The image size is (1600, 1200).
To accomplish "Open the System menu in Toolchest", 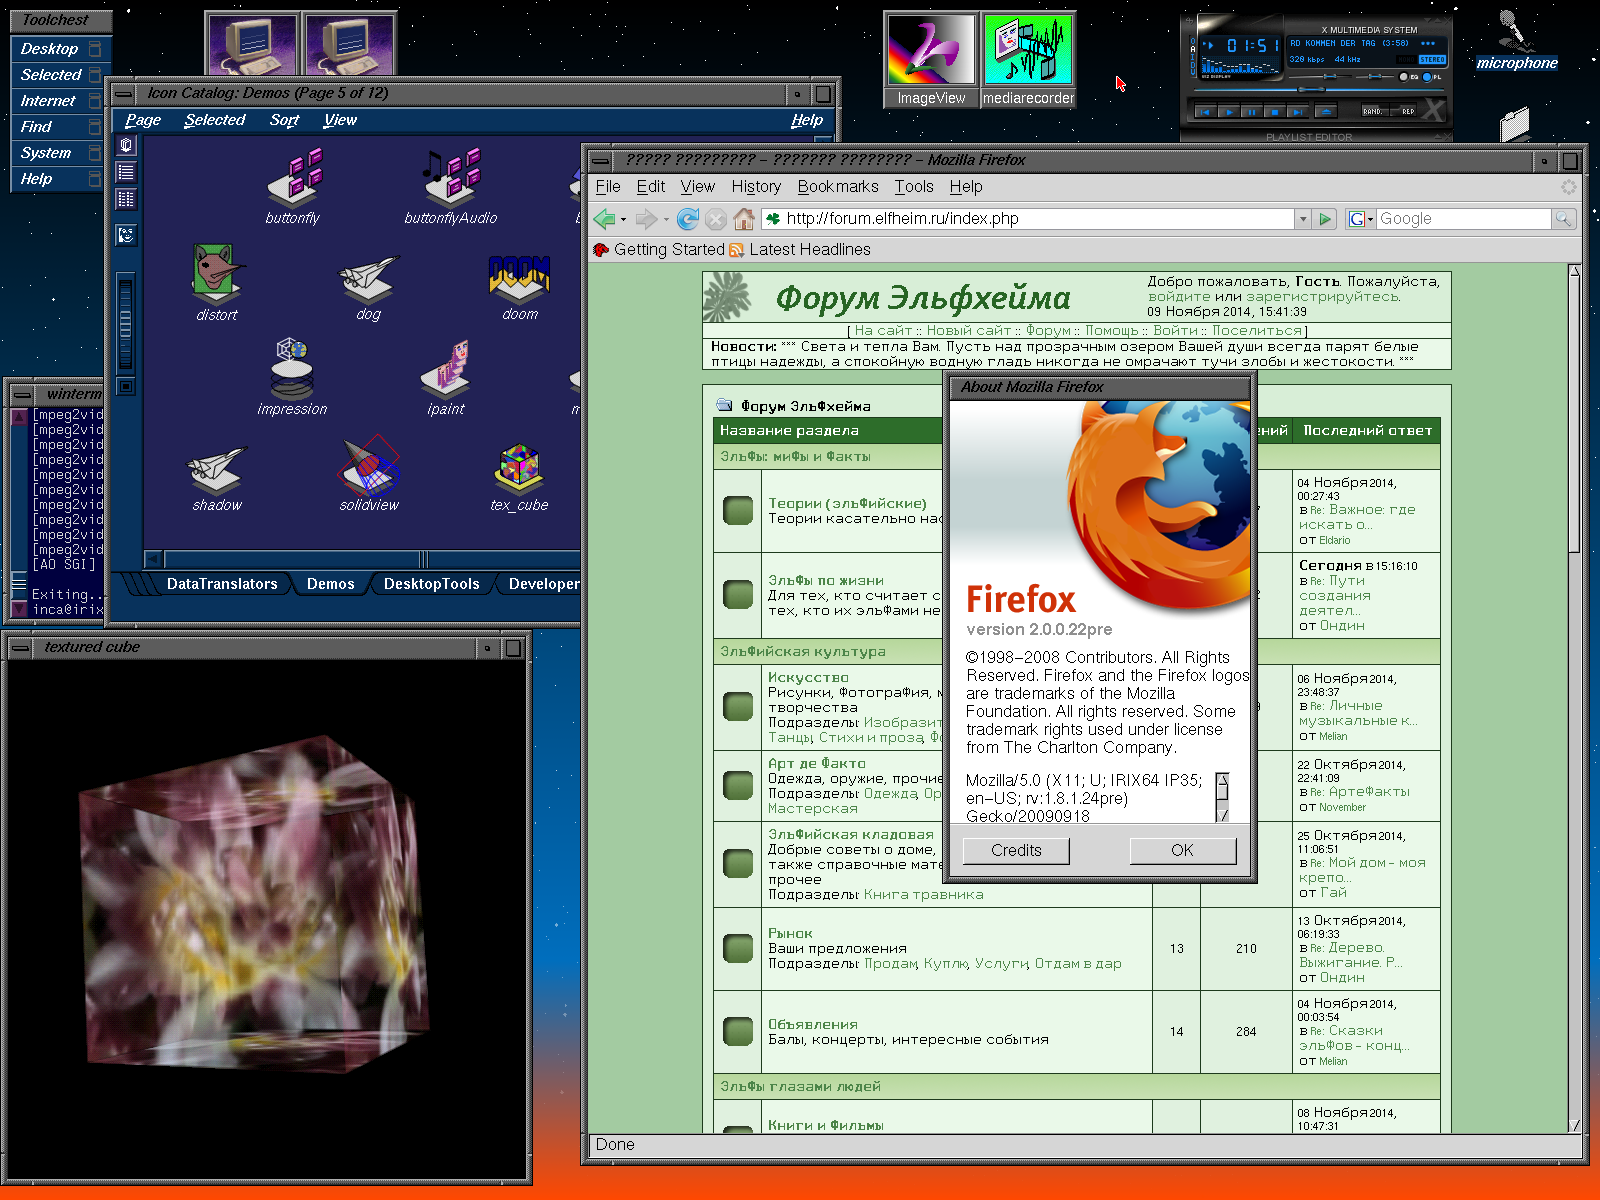I will (60, 153).
